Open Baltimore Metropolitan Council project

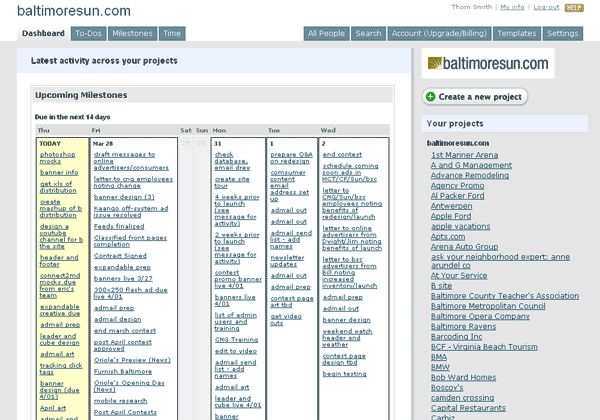click(x=488, y=306)
